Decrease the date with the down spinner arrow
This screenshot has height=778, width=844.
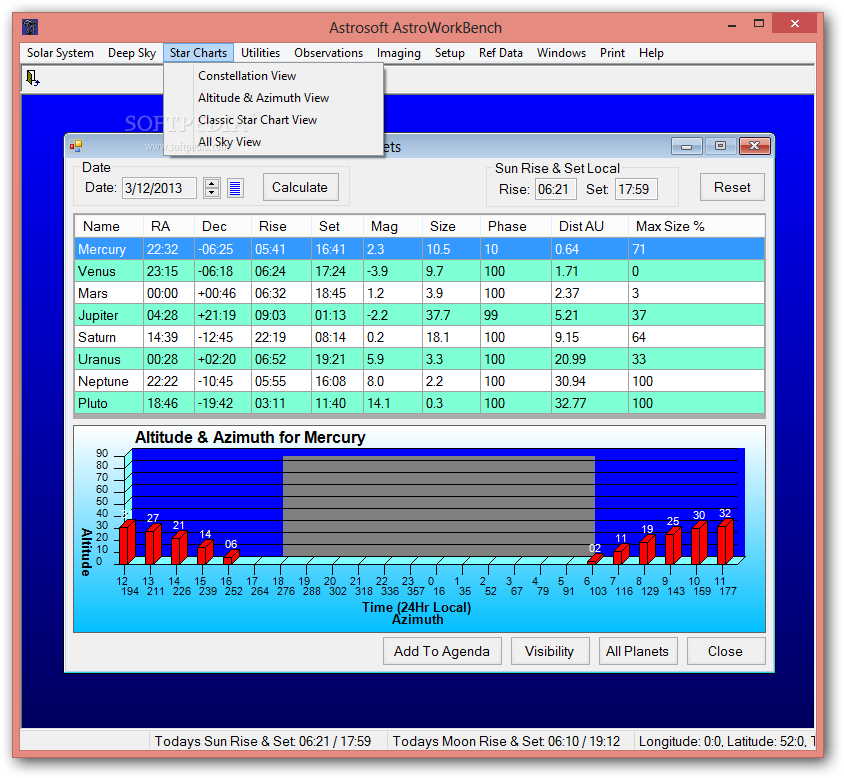pos(212,193)
